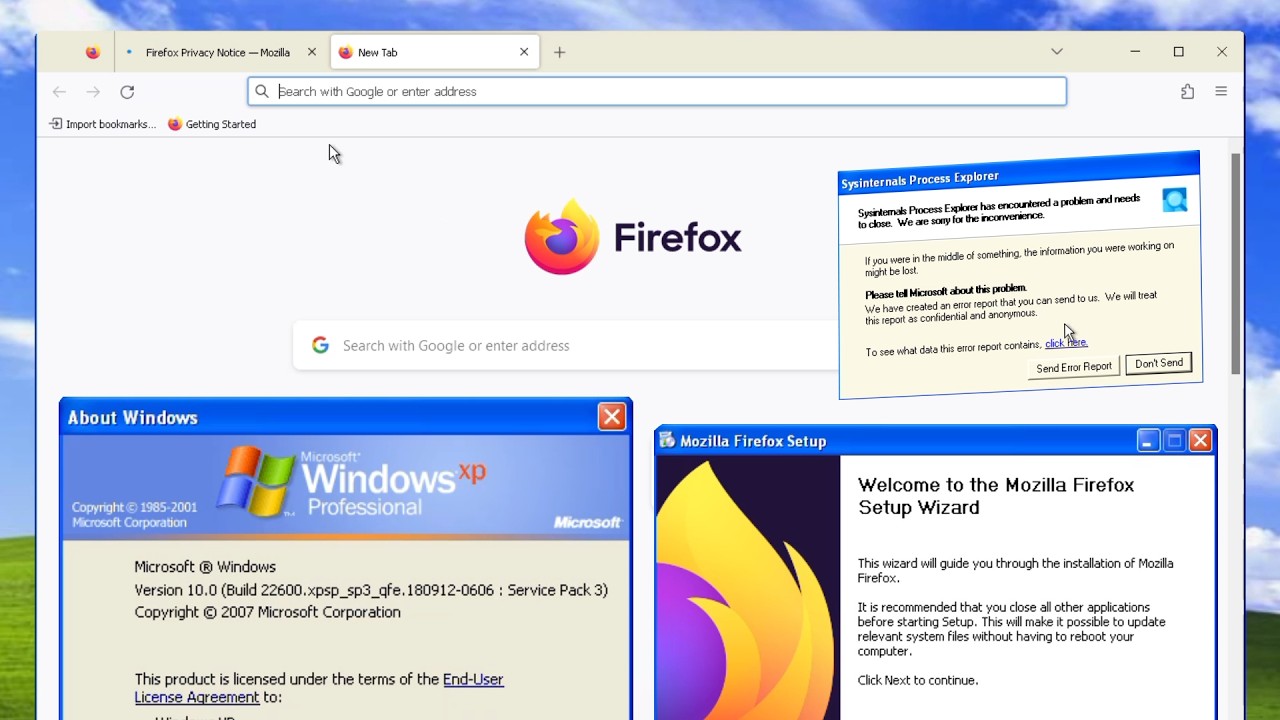Click Send Error Report button

click(1074, 367)
